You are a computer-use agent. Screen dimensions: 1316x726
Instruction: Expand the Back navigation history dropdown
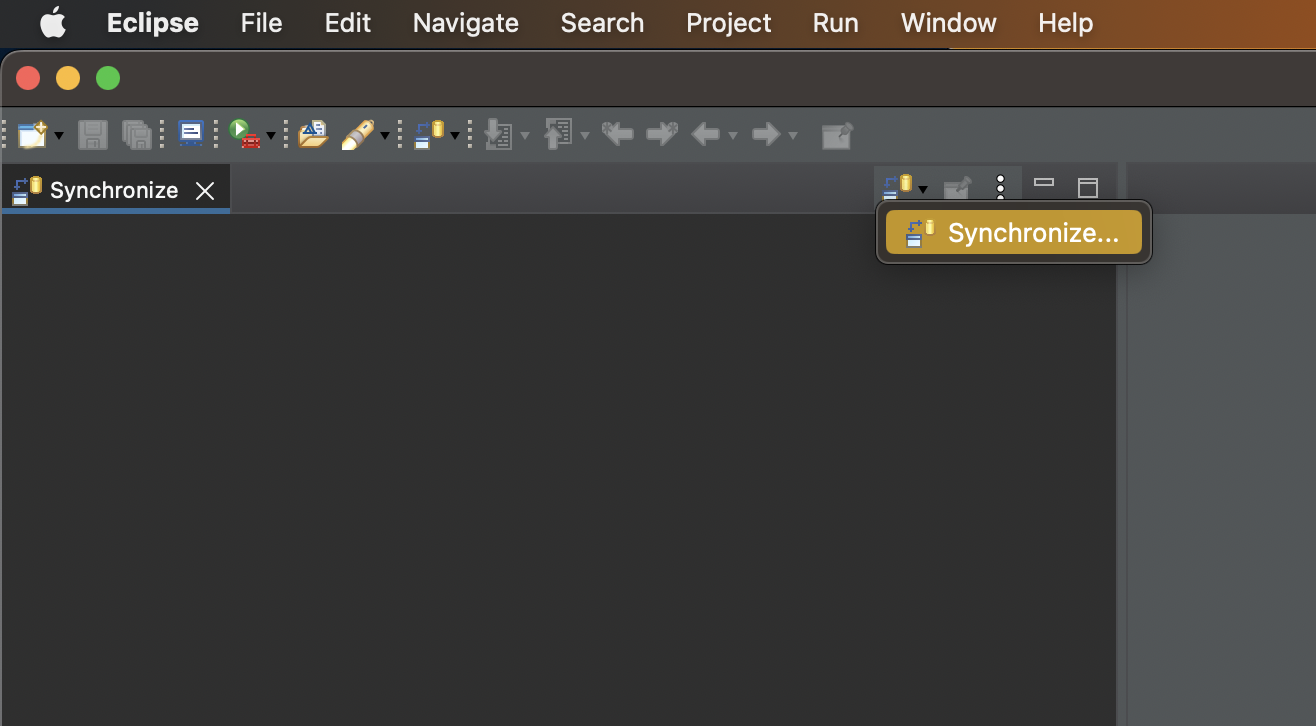point(733,135)
